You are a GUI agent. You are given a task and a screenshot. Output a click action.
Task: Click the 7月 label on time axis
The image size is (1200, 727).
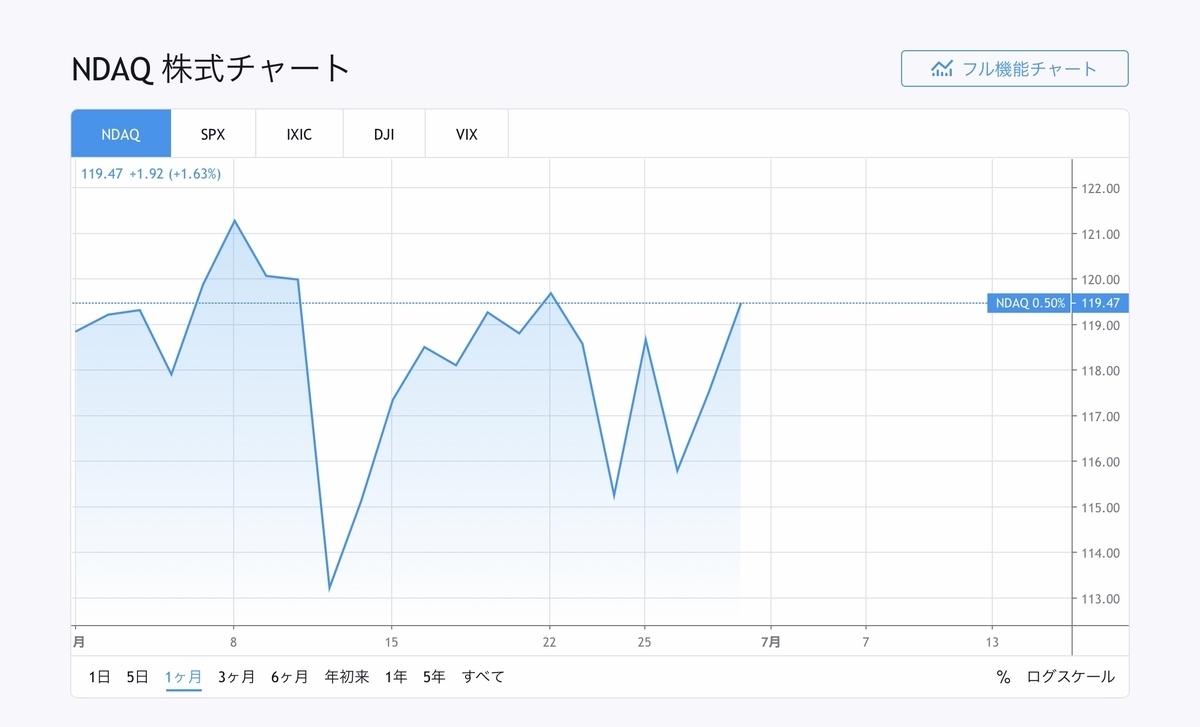(x=770, y=641)
